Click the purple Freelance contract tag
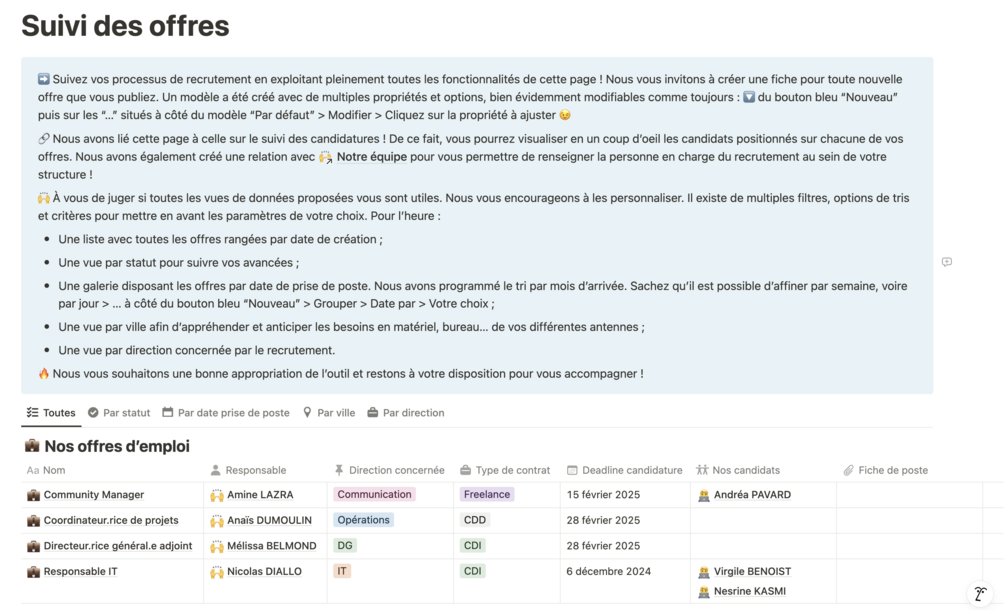 pos(487,495)
